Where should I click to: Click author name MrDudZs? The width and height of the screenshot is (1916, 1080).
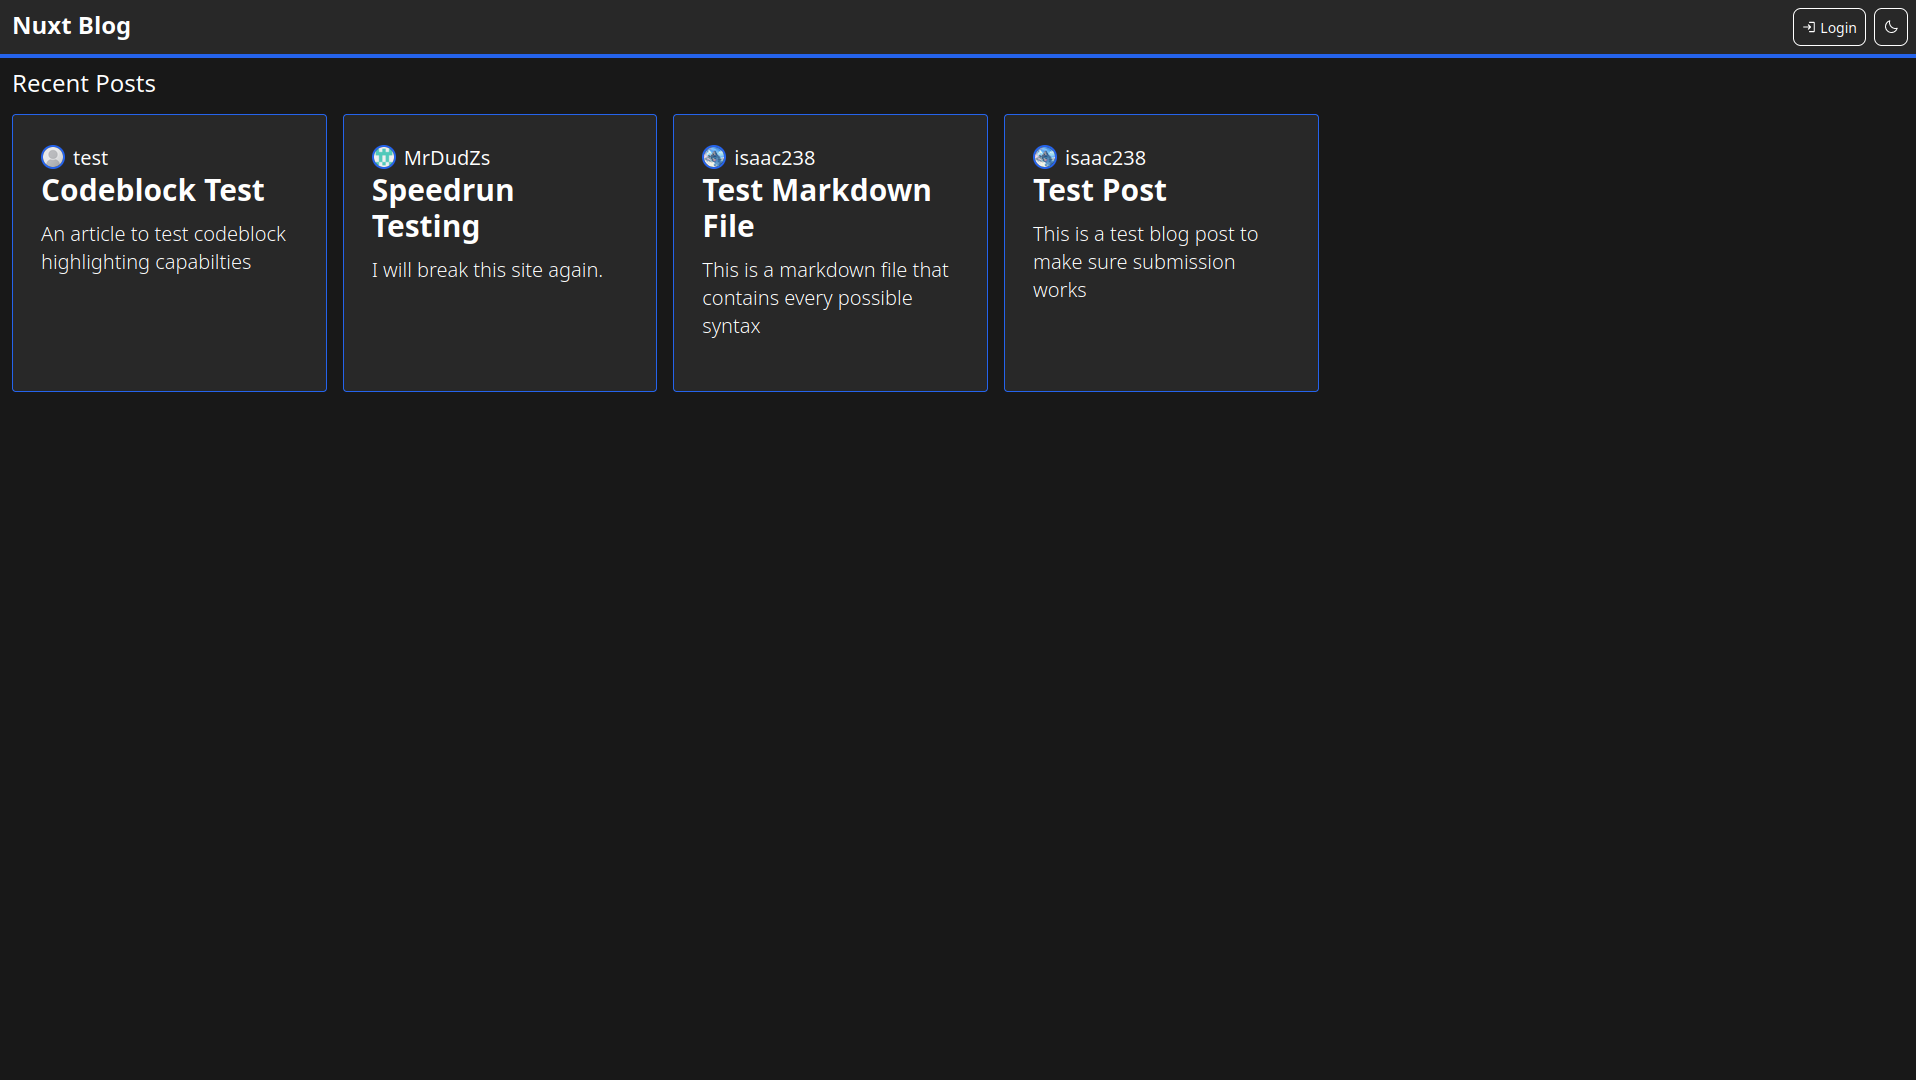click(447, 158)
